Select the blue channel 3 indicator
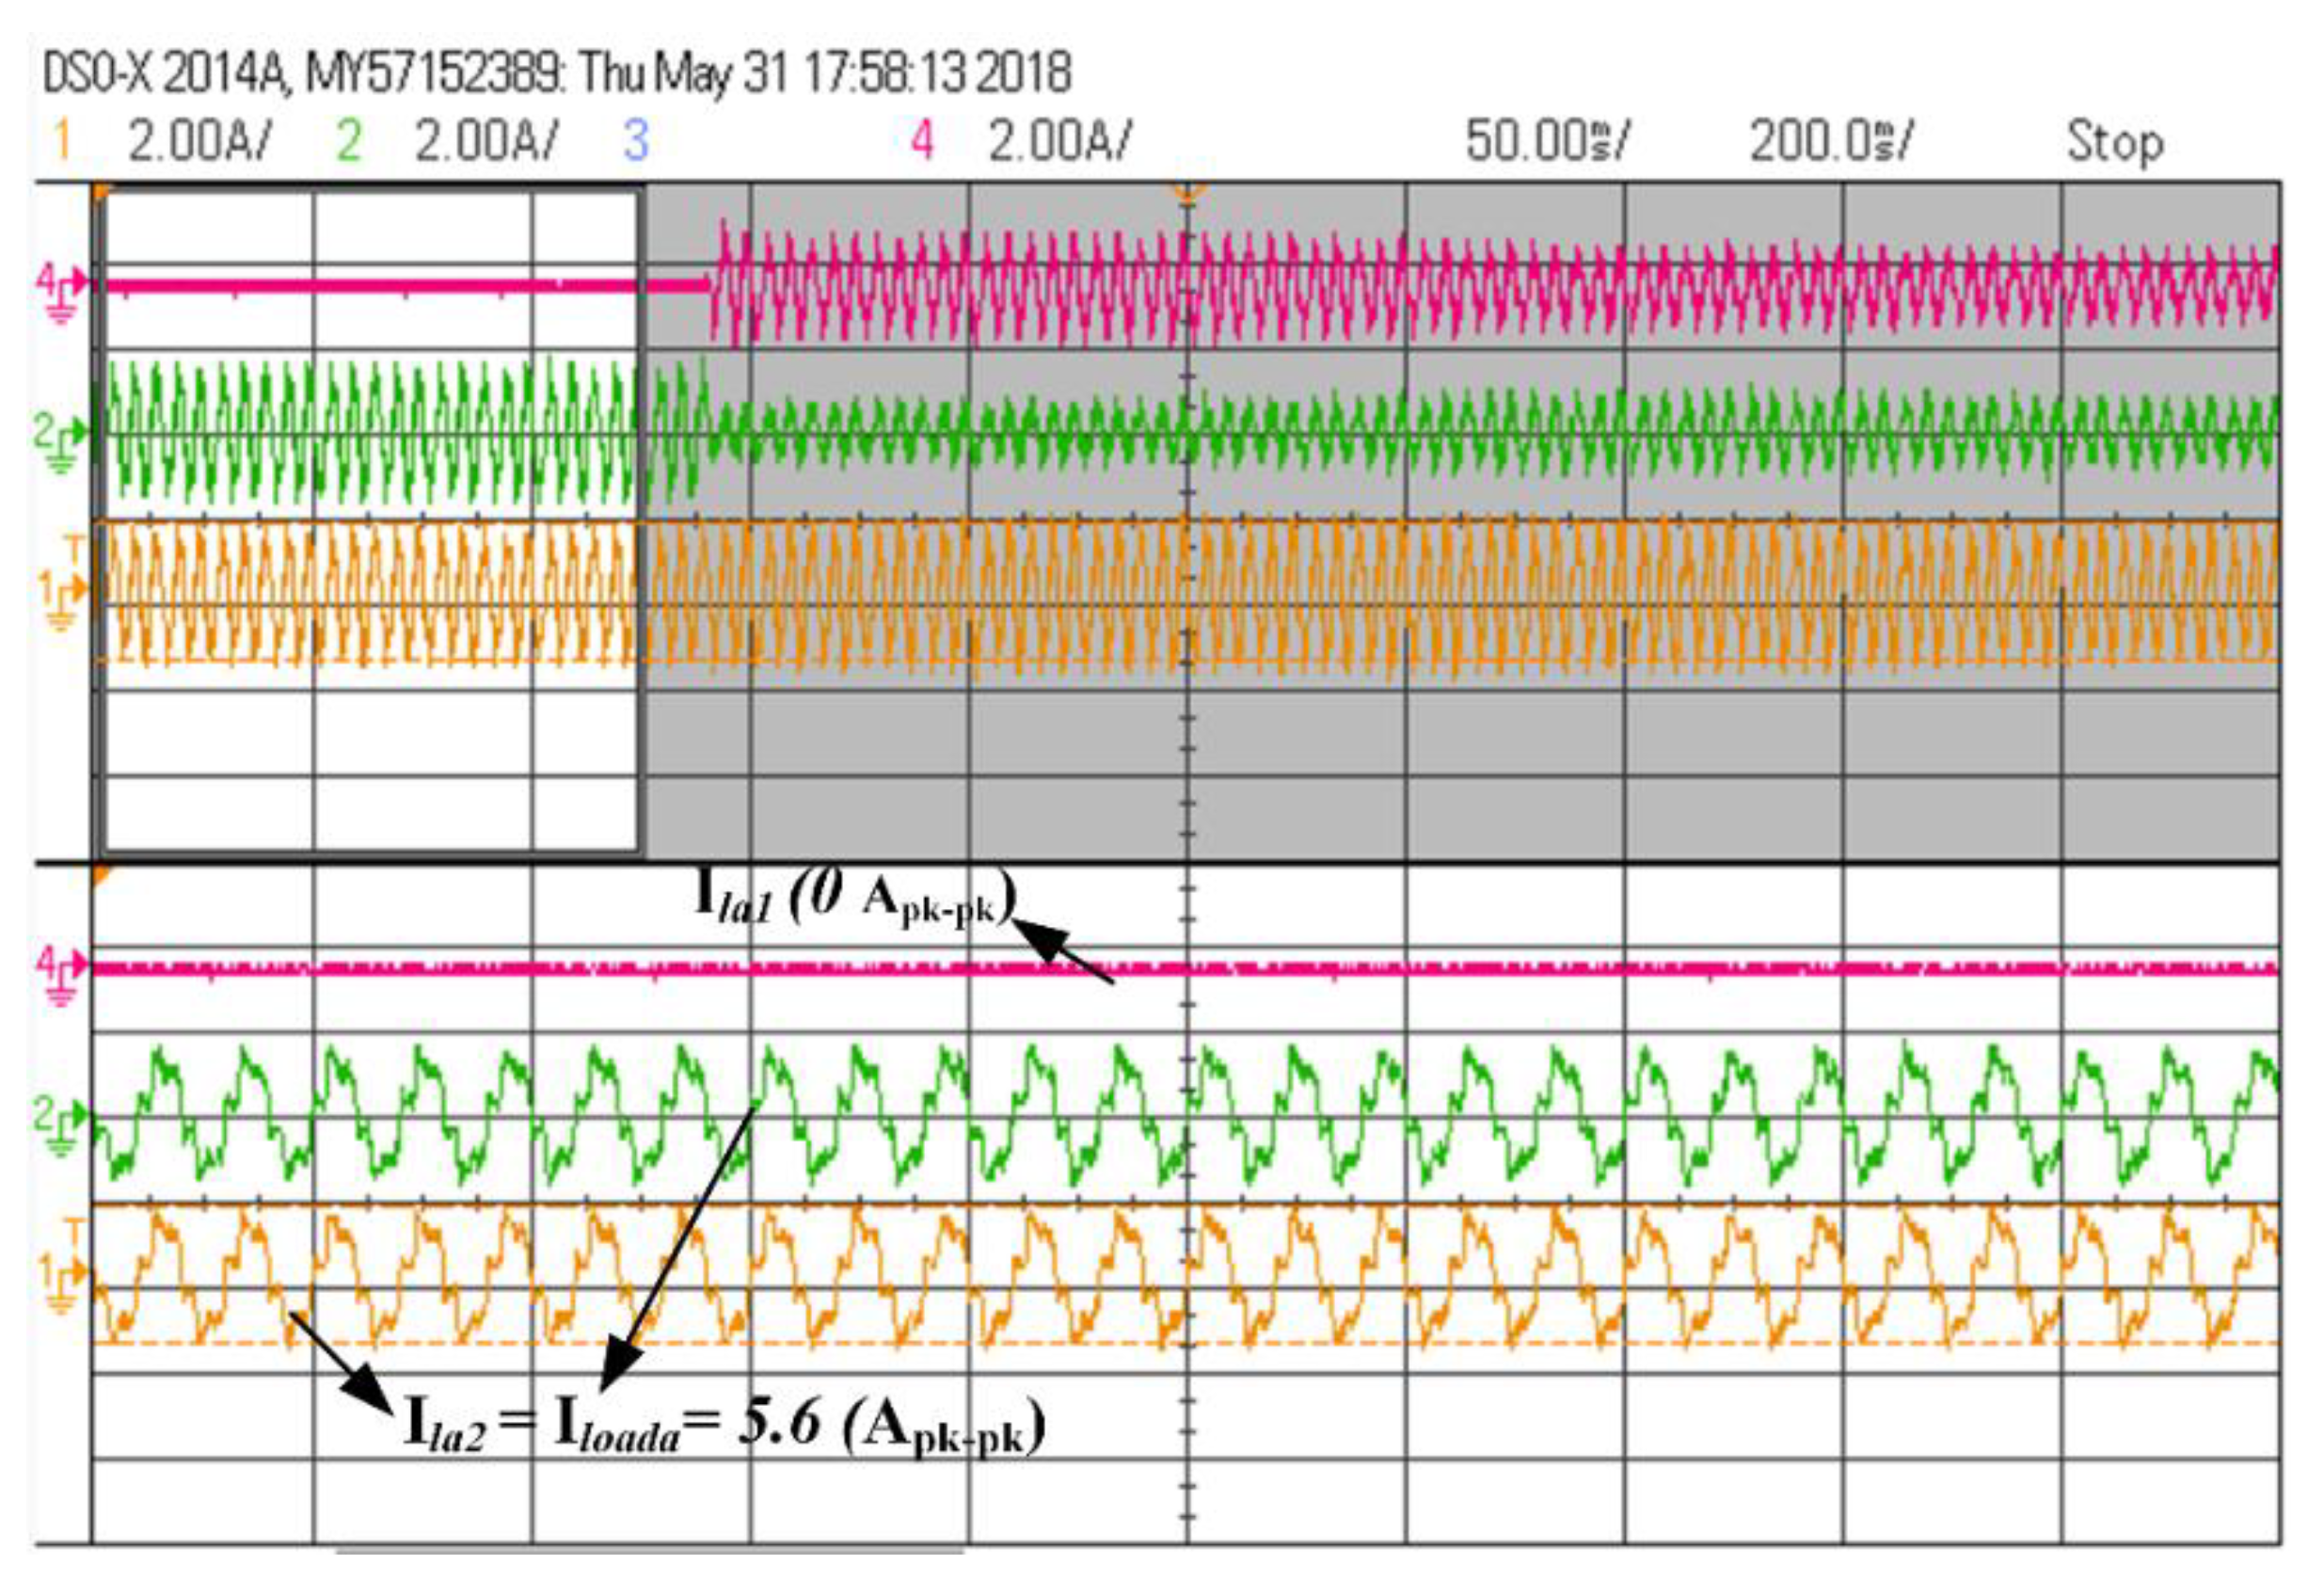 pyautogui.click(x=636, y=141)
